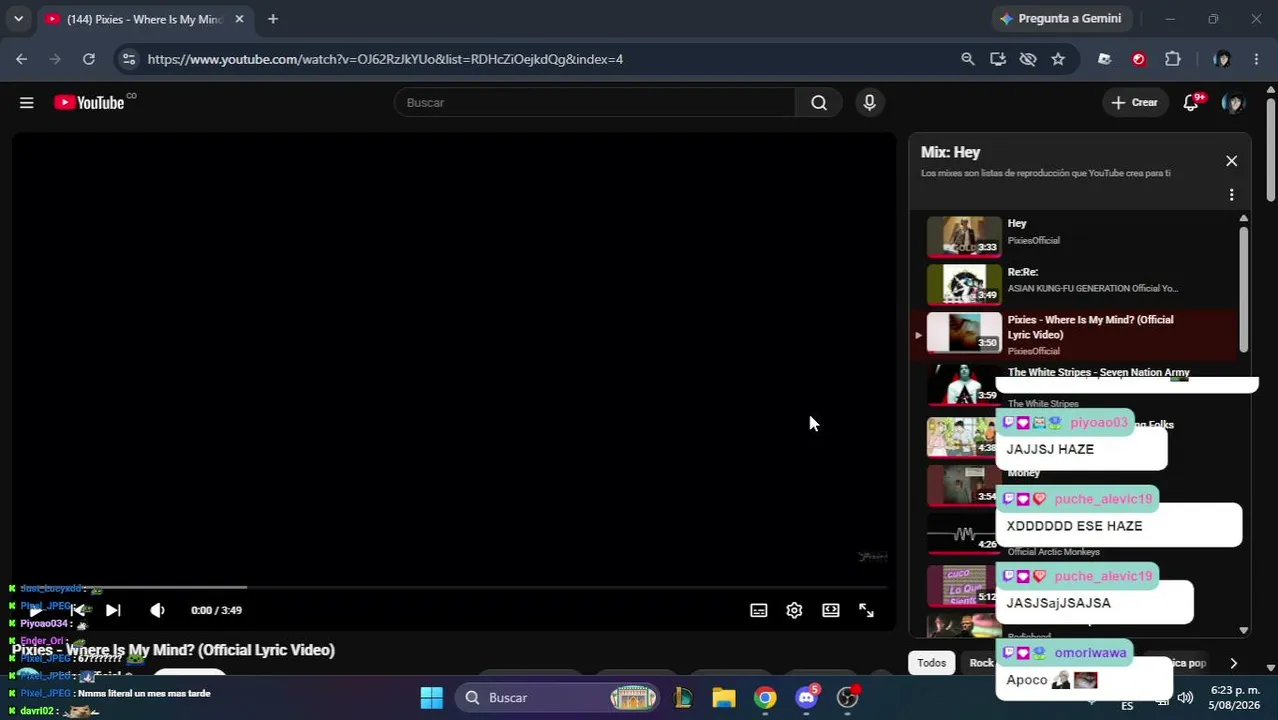Click the playlist panel scrollbar thumb
This screenshot has width=1278, height=720.
(1243, 288)
